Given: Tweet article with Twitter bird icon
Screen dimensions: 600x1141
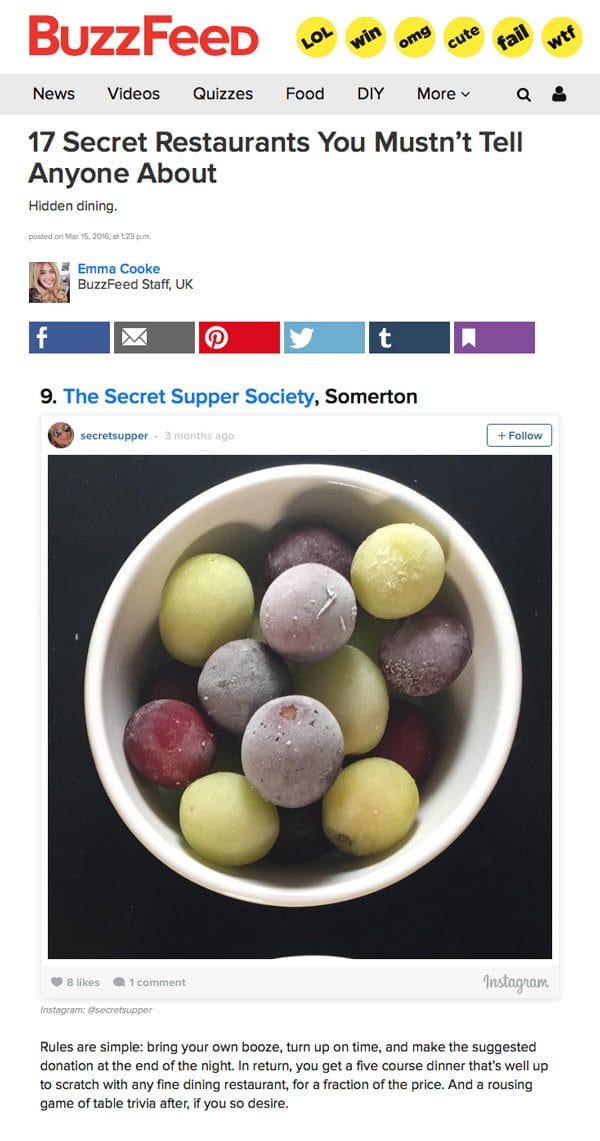Looking at the screenshot, I should (324, 338).
